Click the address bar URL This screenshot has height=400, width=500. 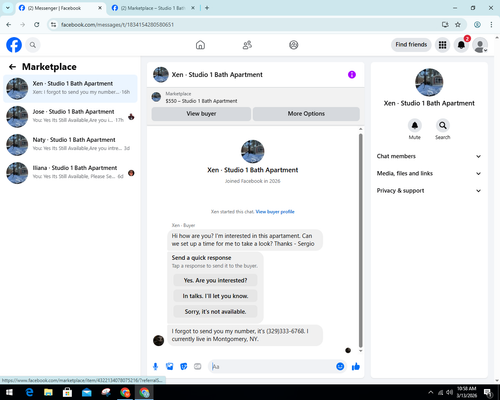click(x=117, y=25)
